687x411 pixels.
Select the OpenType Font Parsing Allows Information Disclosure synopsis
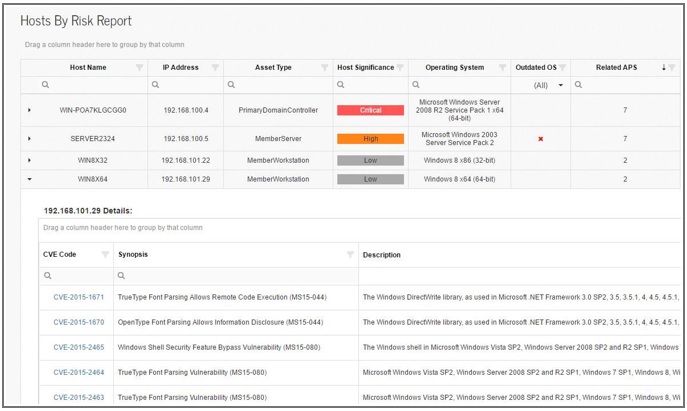pos(220,322)
